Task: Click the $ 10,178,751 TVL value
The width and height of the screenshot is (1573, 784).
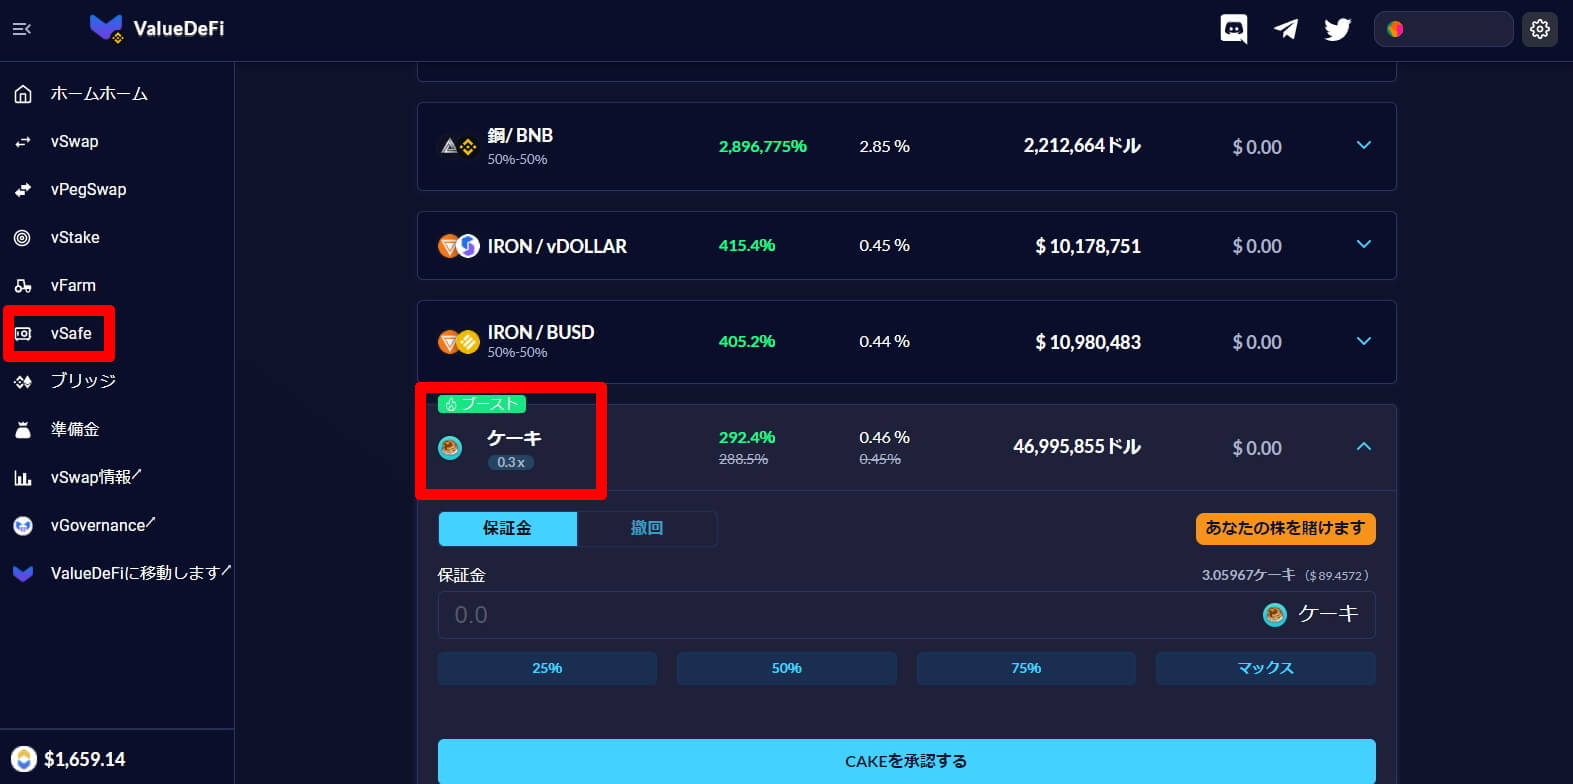Action: tap(1088, 246)
